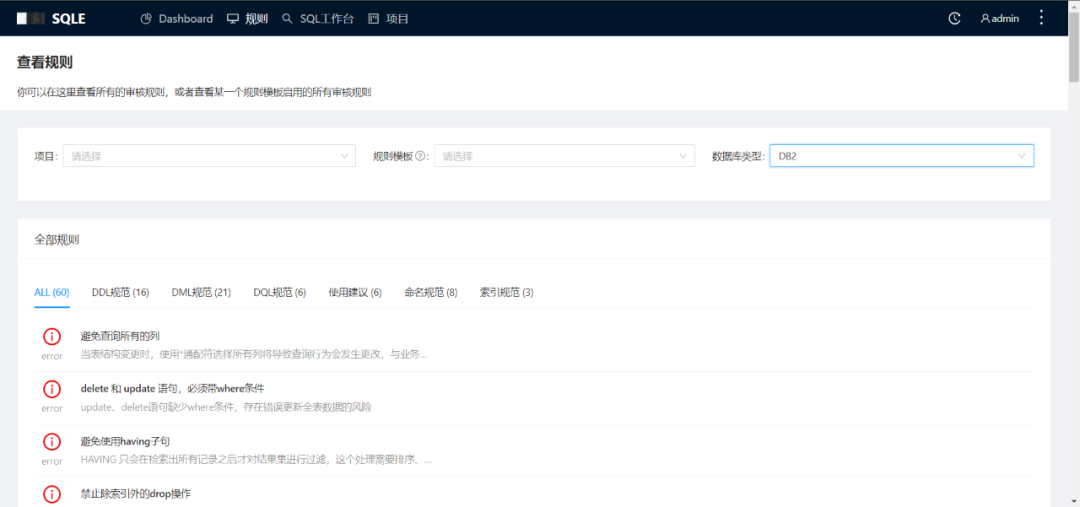Viewport: 1080px width, 507px height.
Task: Open the vertical three-dot more menu
Action: 1041,18
